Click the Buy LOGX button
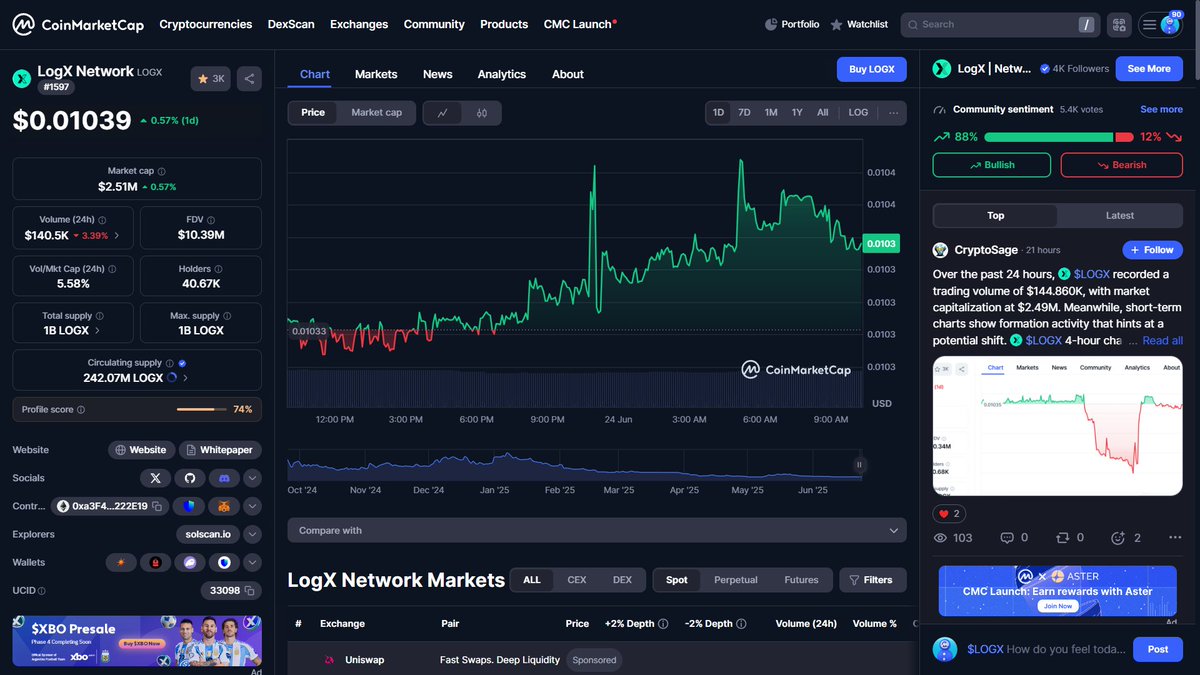The width and height of the screenshot is (1200, 675). (x=872, y=69)
